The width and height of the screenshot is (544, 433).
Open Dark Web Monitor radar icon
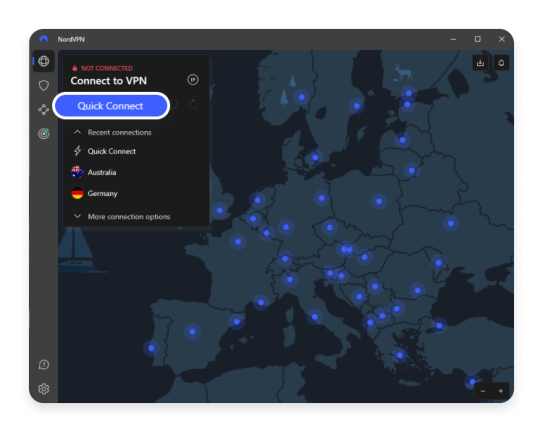pos(44,133)
